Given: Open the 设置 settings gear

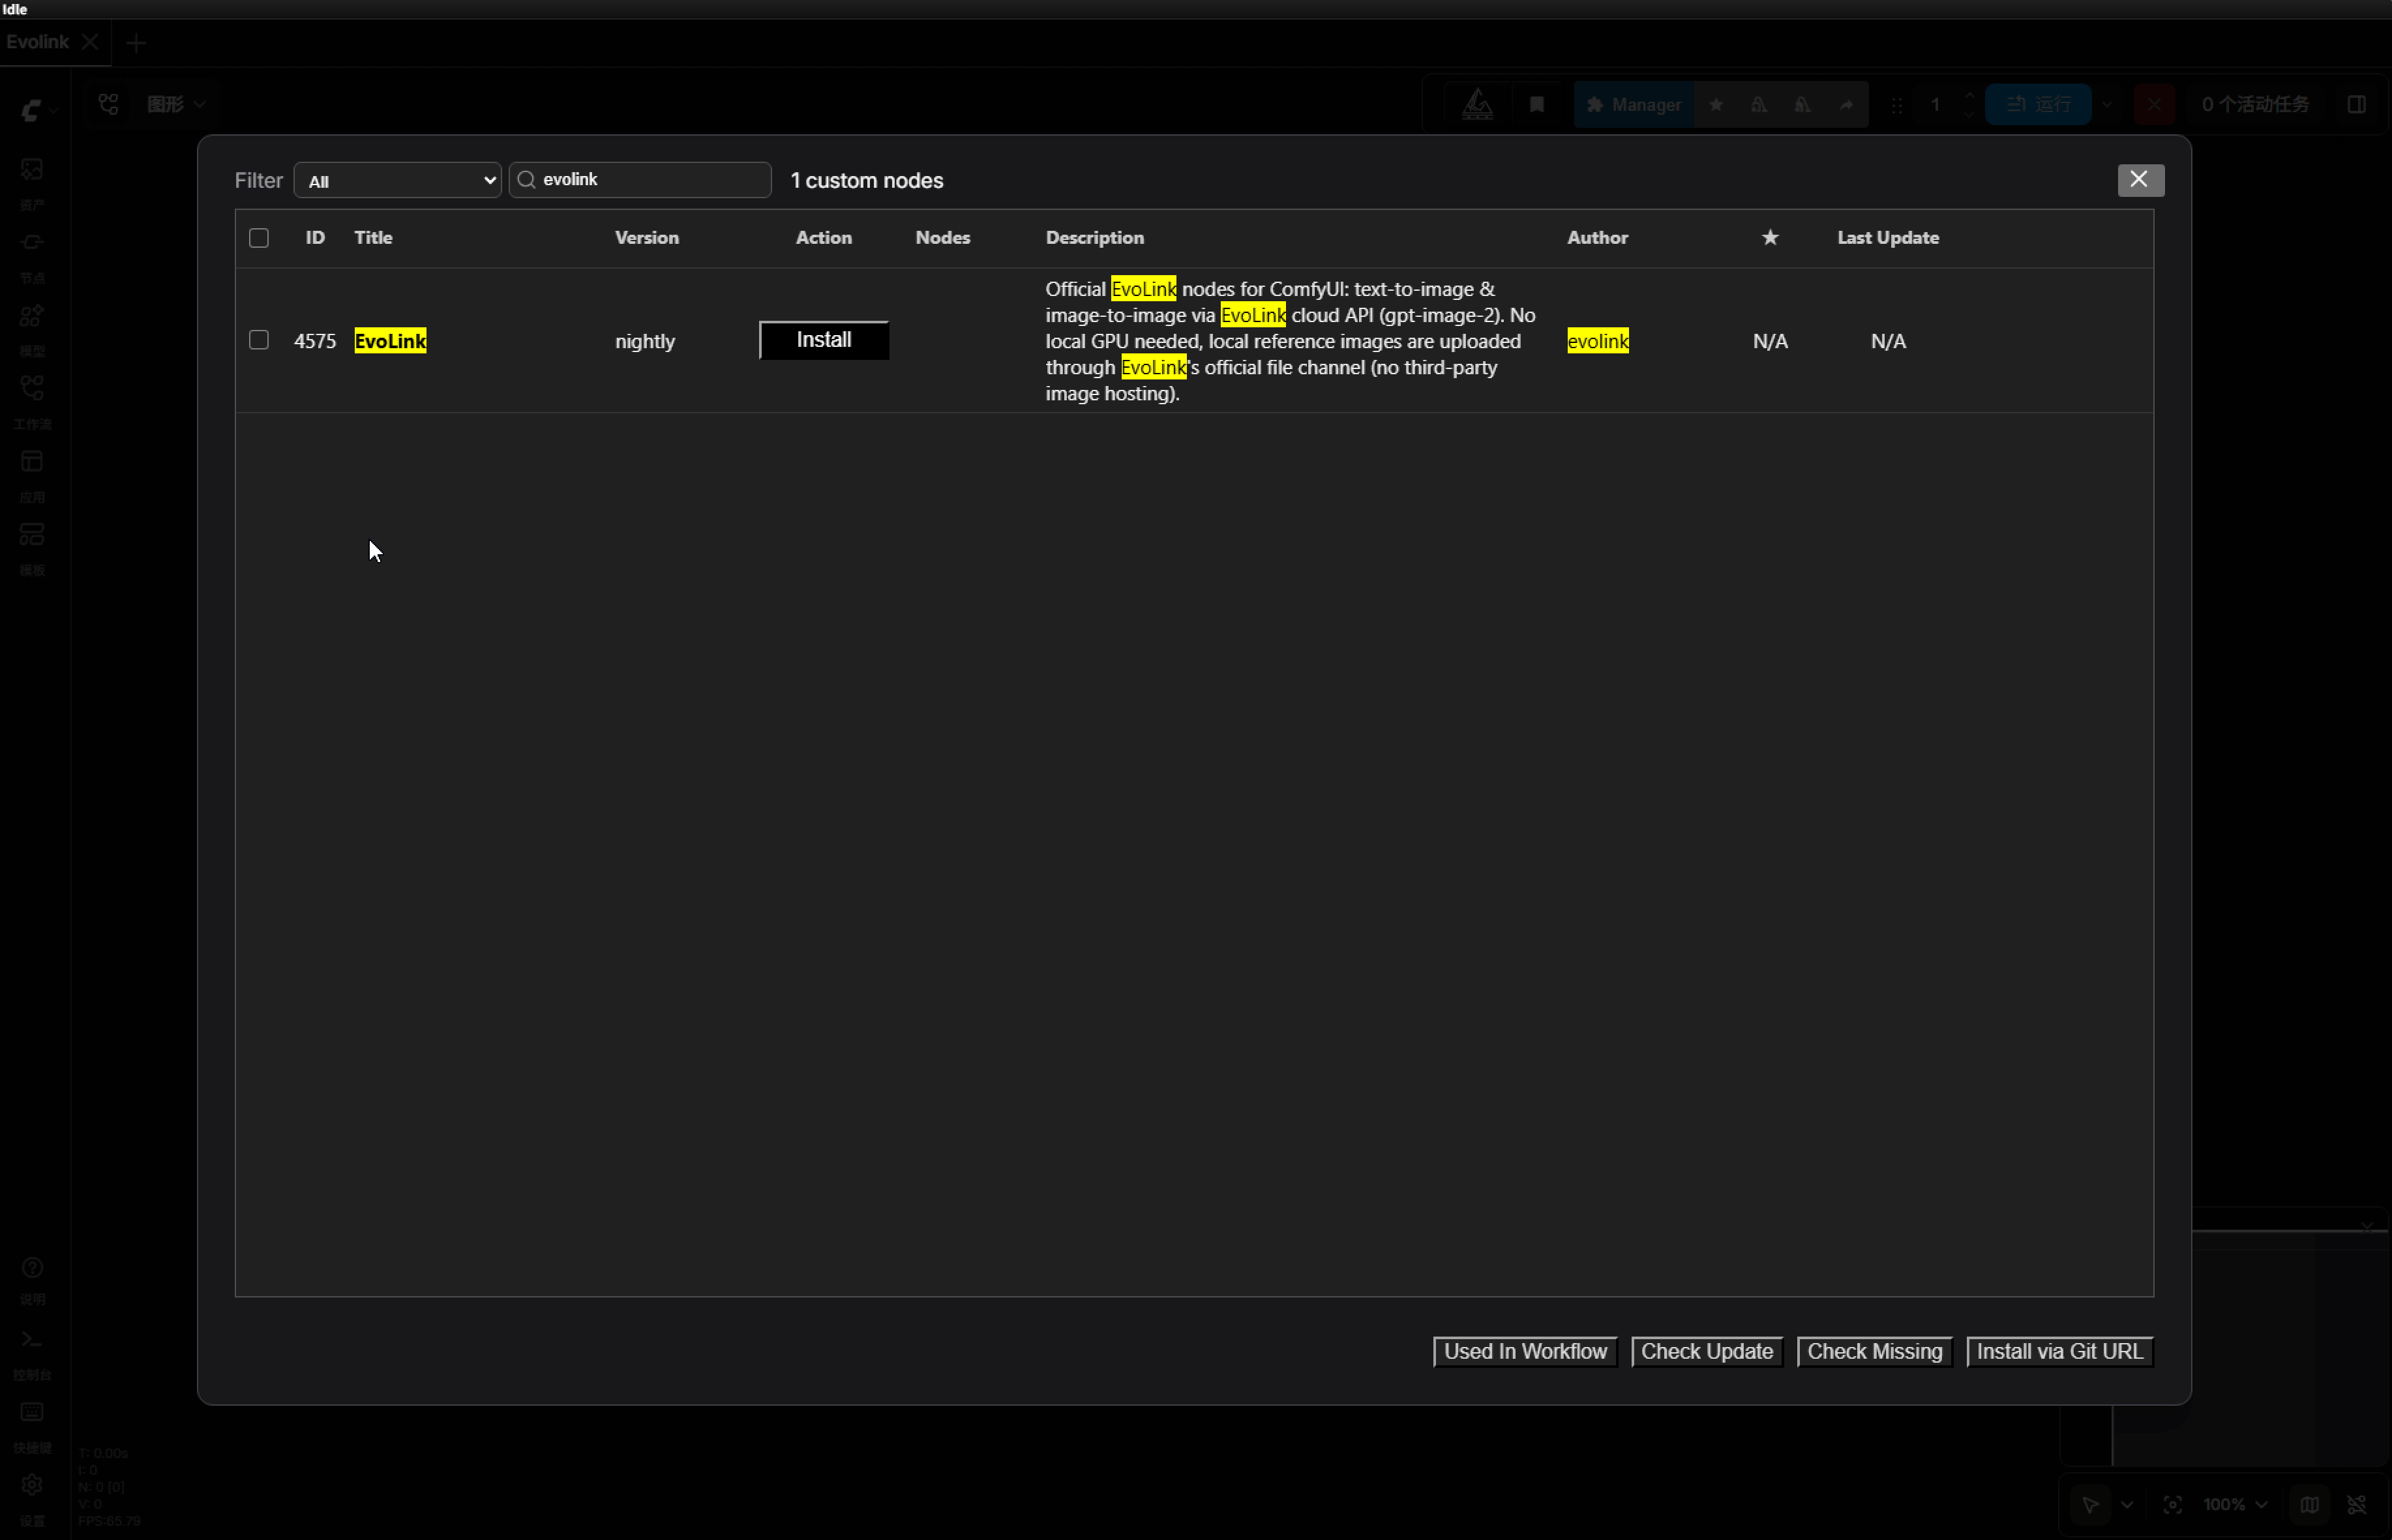Looking at the screenshot, I should 32,1485.
